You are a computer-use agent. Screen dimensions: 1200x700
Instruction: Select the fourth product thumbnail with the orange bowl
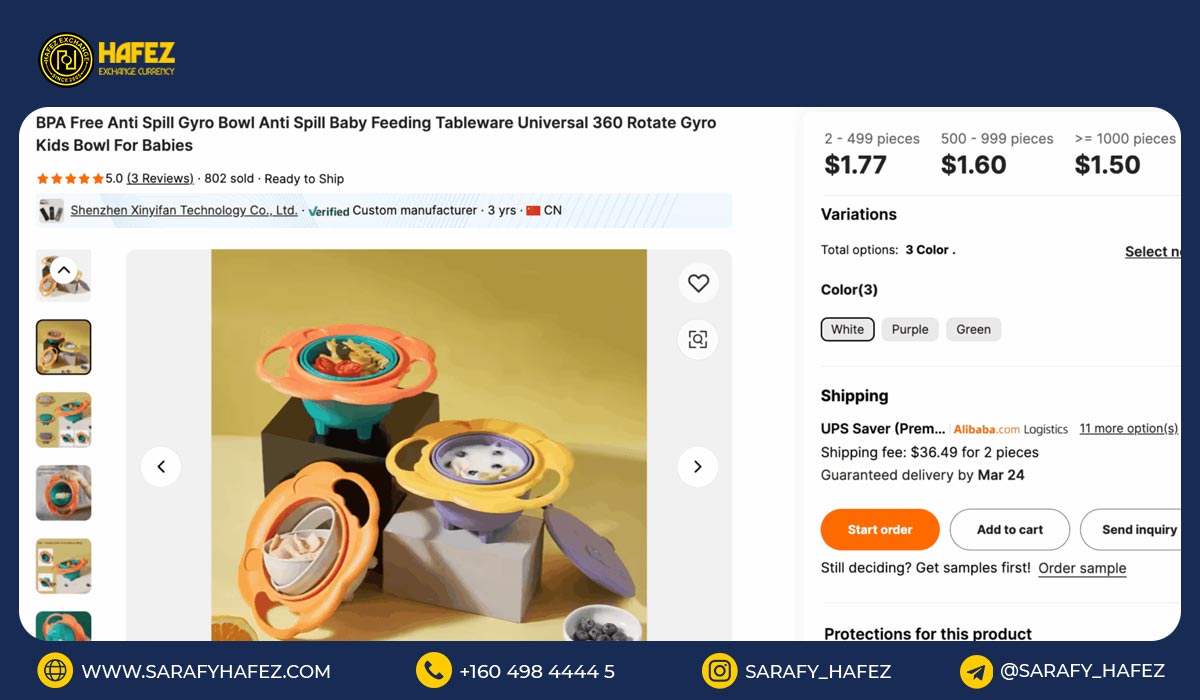tap(63, 492)
